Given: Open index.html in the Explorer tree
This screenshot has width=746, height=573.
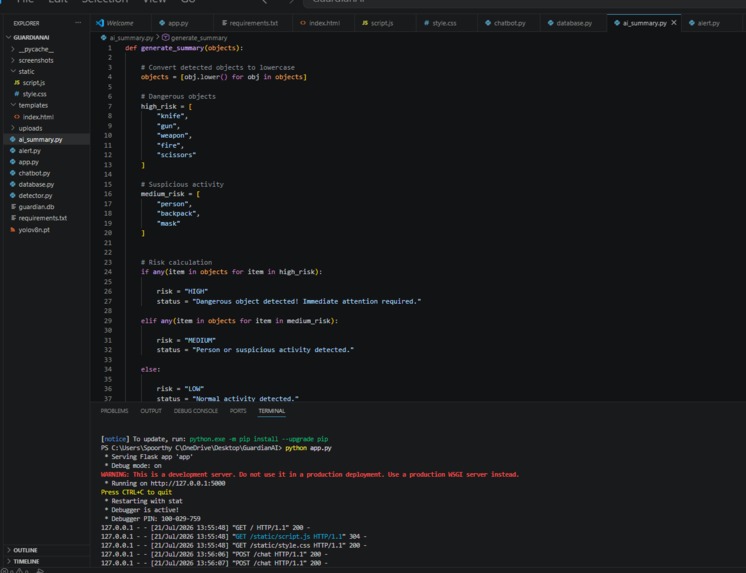Looking at the screenshot, I should pyautogui.click(x=38, y=117).
